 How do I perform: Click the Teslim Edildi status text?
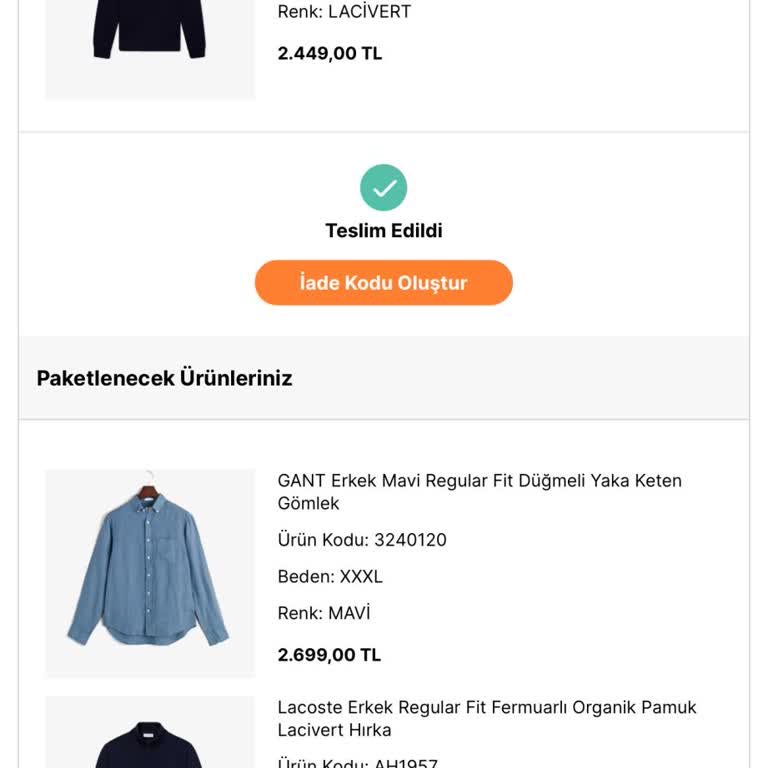pos(384,231)
